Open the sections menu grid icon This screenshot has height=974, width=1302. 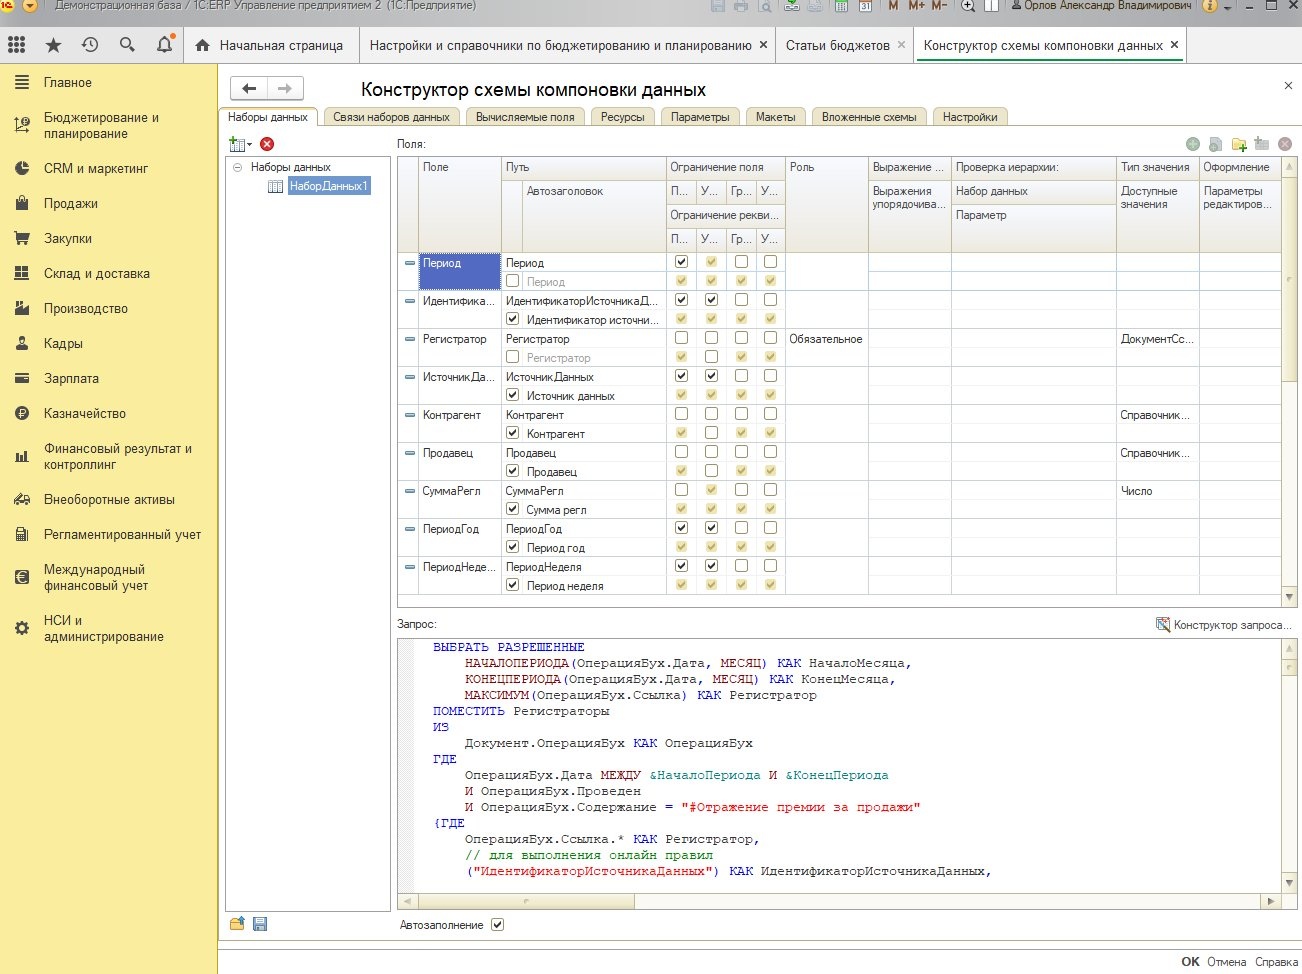[x=16, y=45]
